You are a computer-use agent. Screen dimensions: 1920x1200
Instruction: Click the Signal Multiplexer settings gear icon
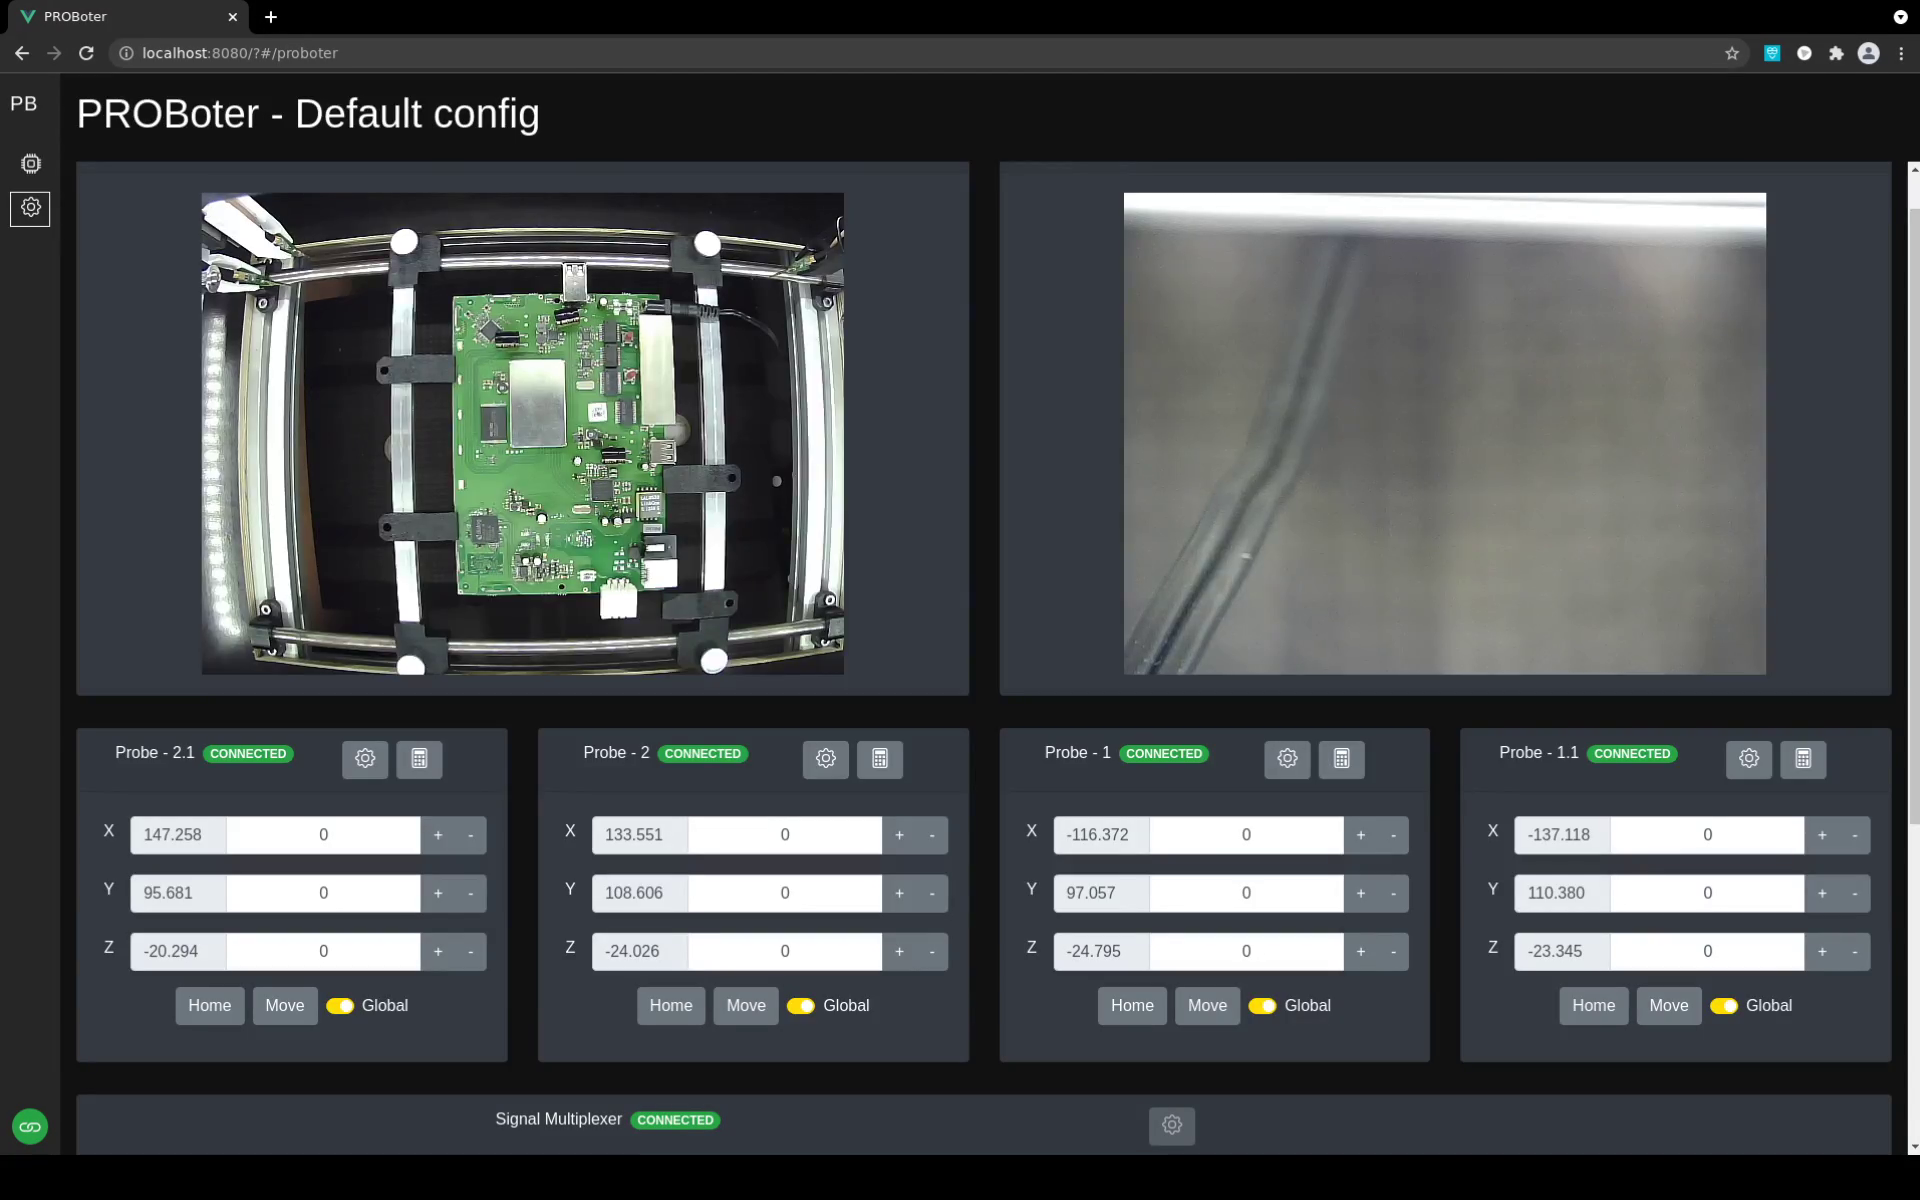coord(1171,1124)
